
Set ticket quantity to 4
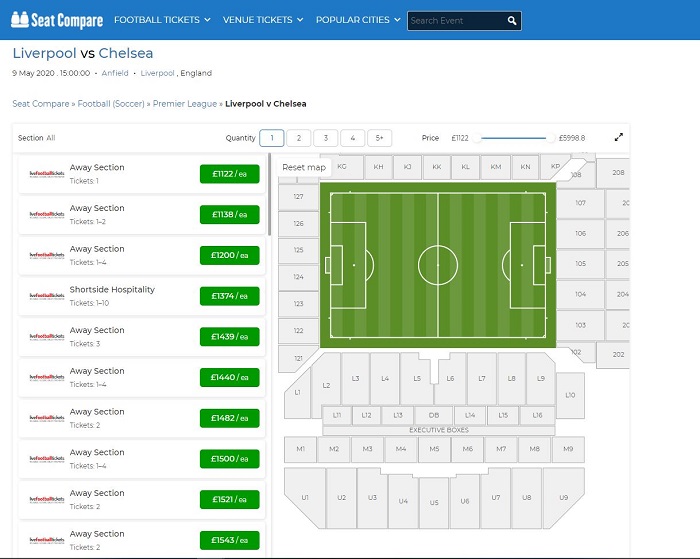point(352,138)
